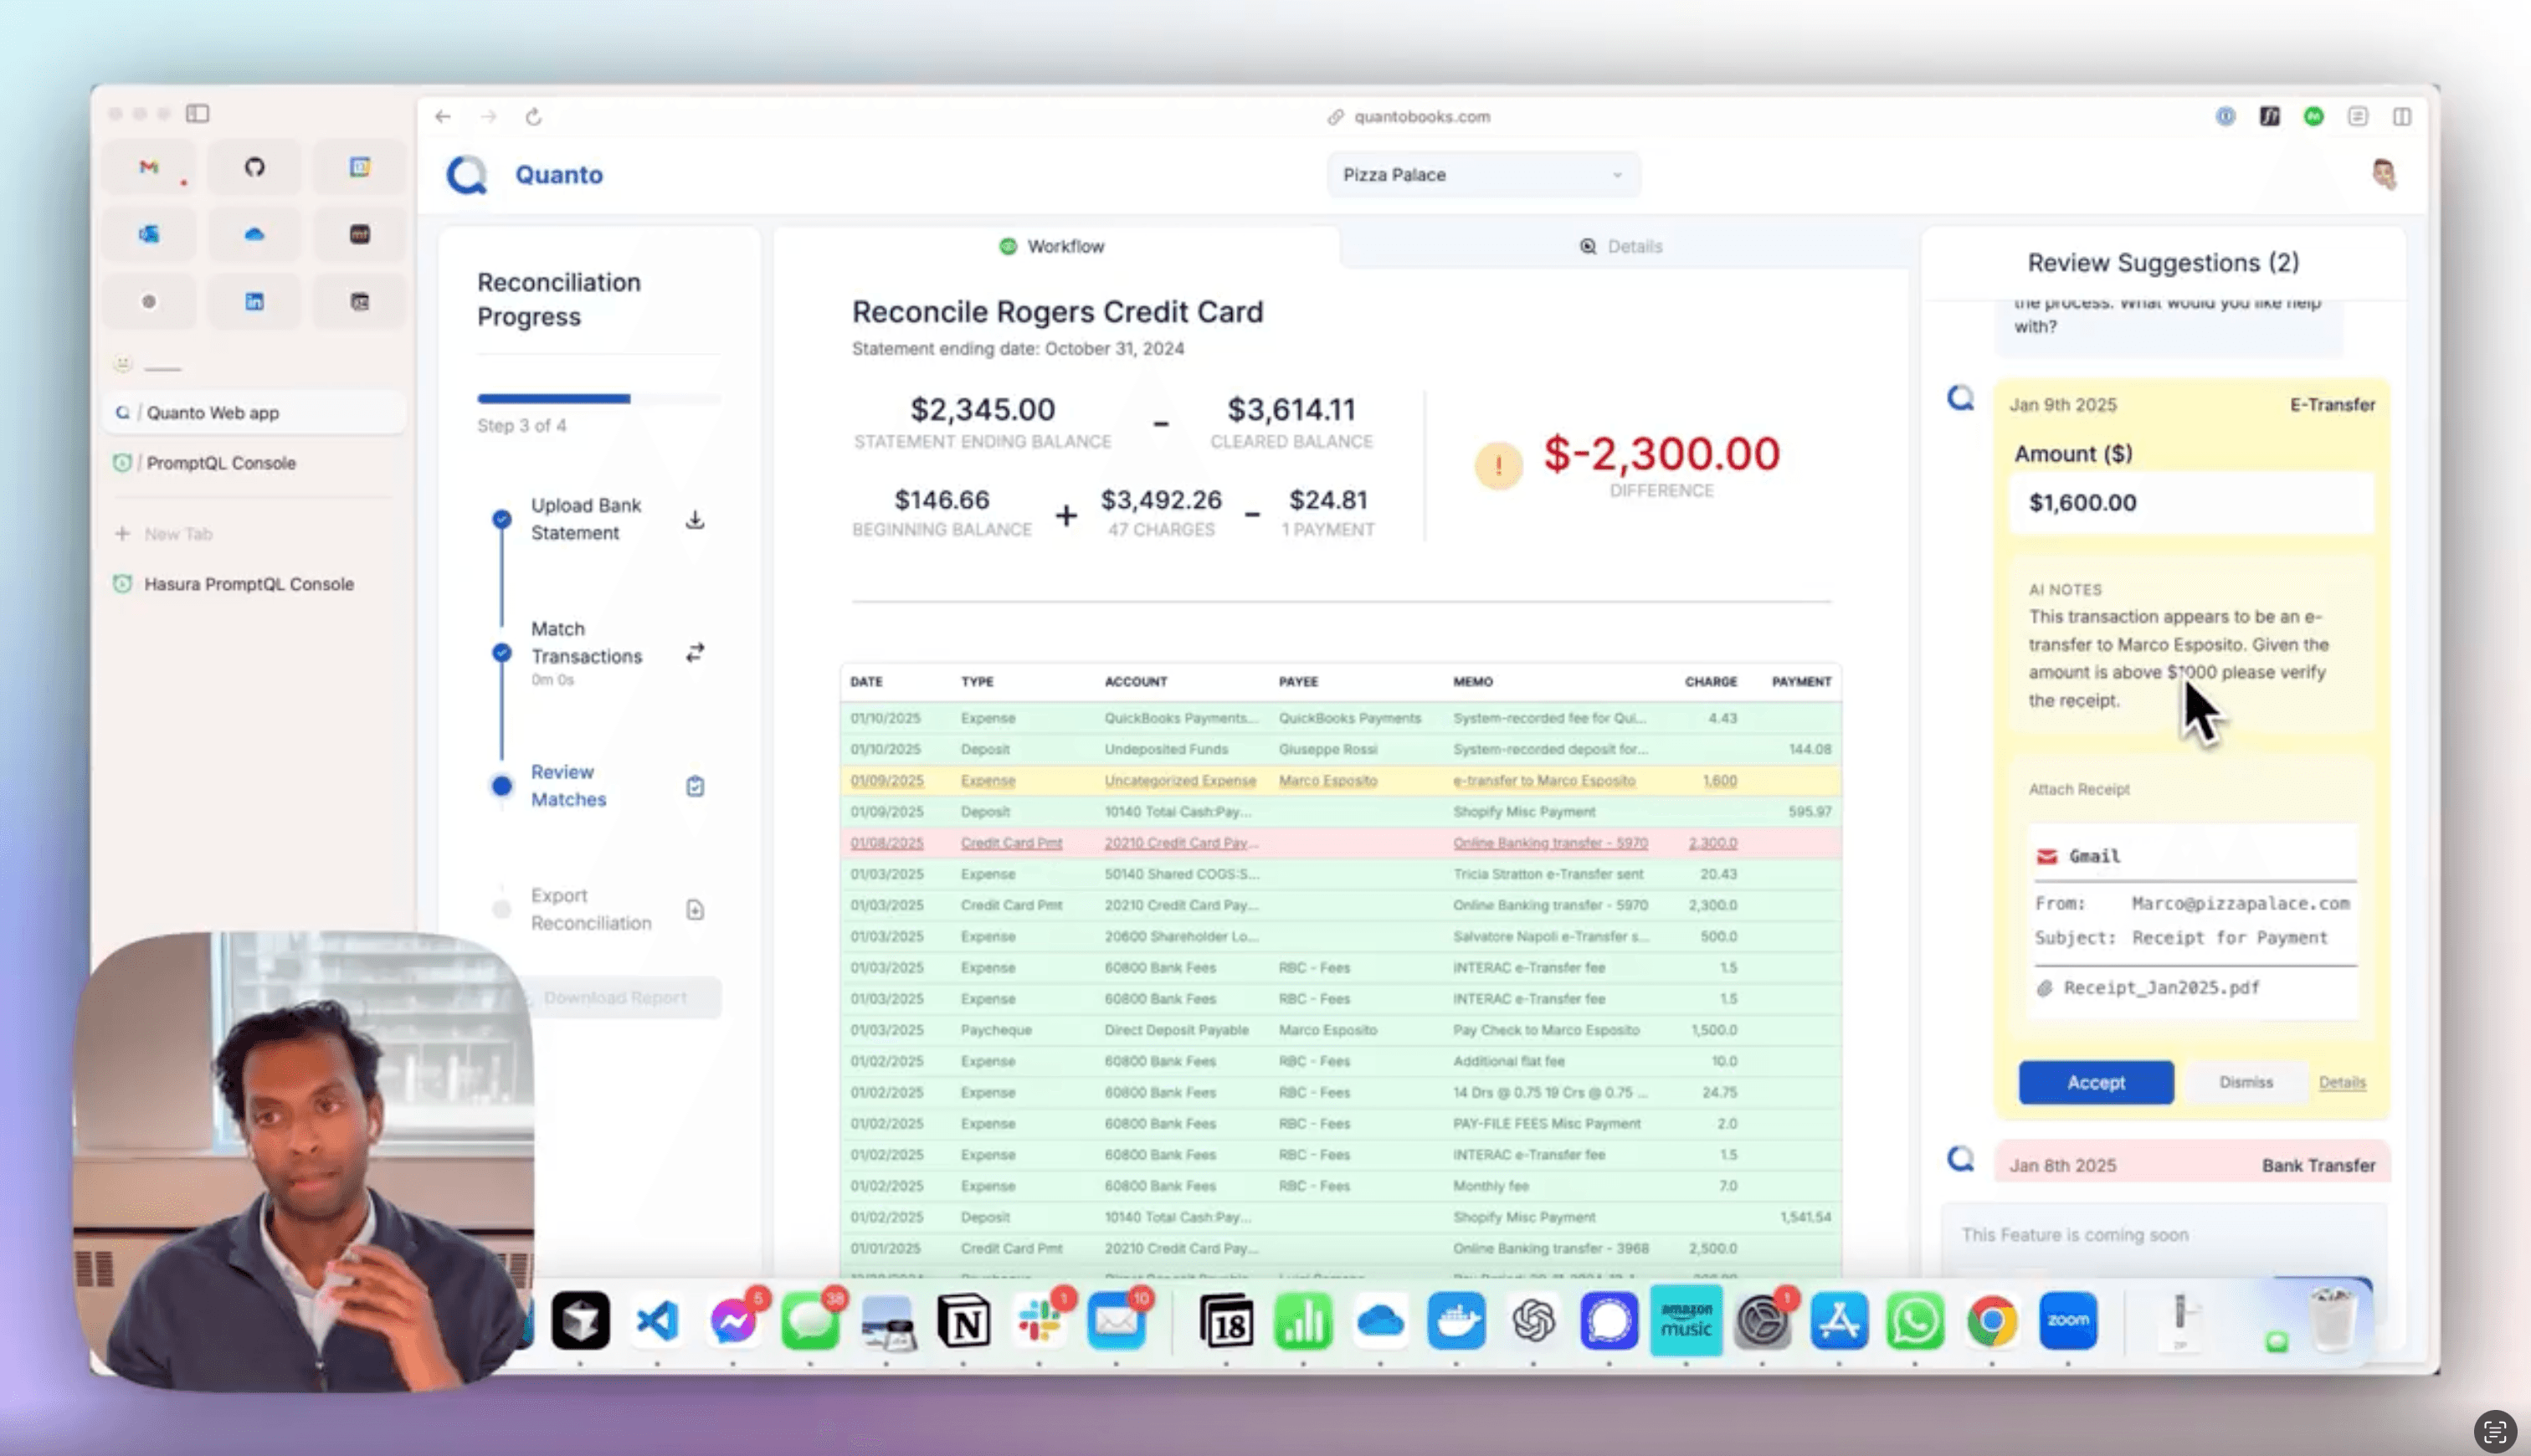Click the Download Report button
This screenshot has width=2531, height=1456.
[x=616, y=998]
